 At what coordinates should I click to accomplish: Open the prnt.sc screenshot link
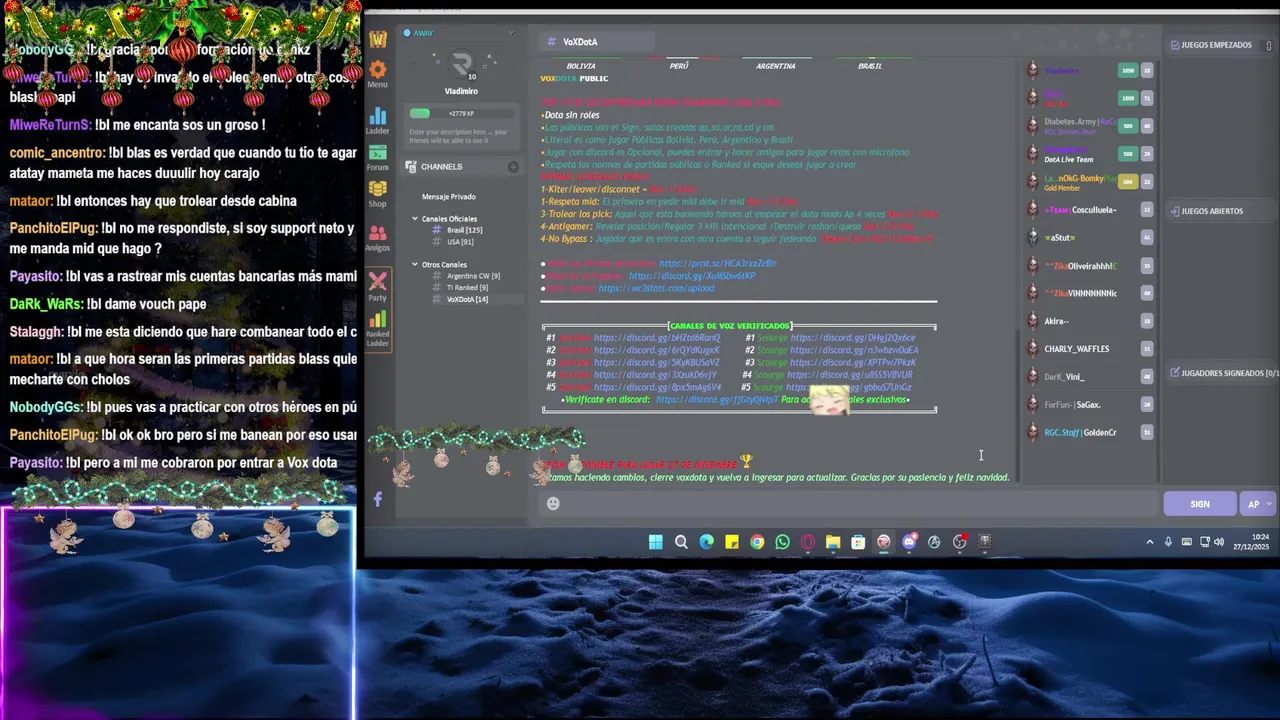(x=718, y=263)
